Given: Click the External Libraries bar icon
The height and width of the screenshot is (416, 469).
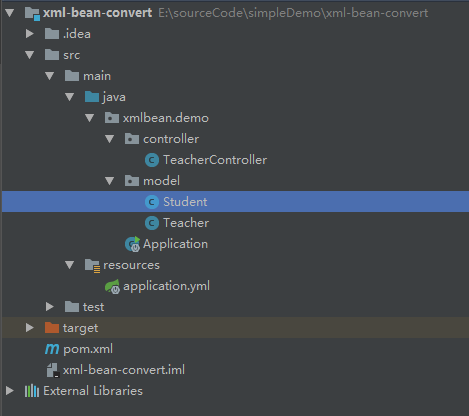Looking at the screenshot, I should click(32, 391).
